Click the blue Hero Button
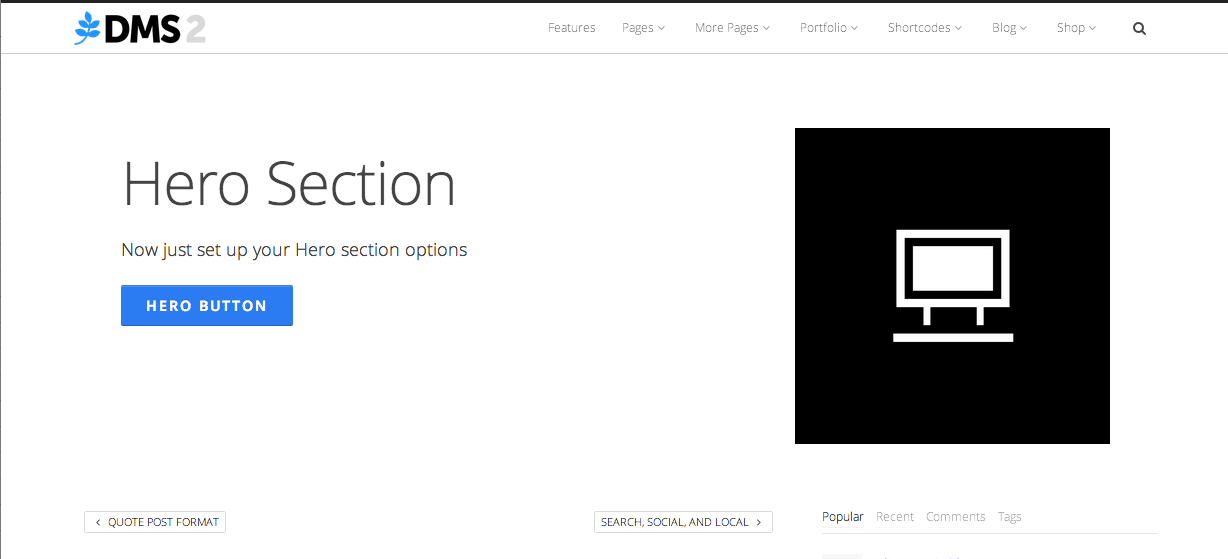The image size is (1228, 559). (207, 306)
